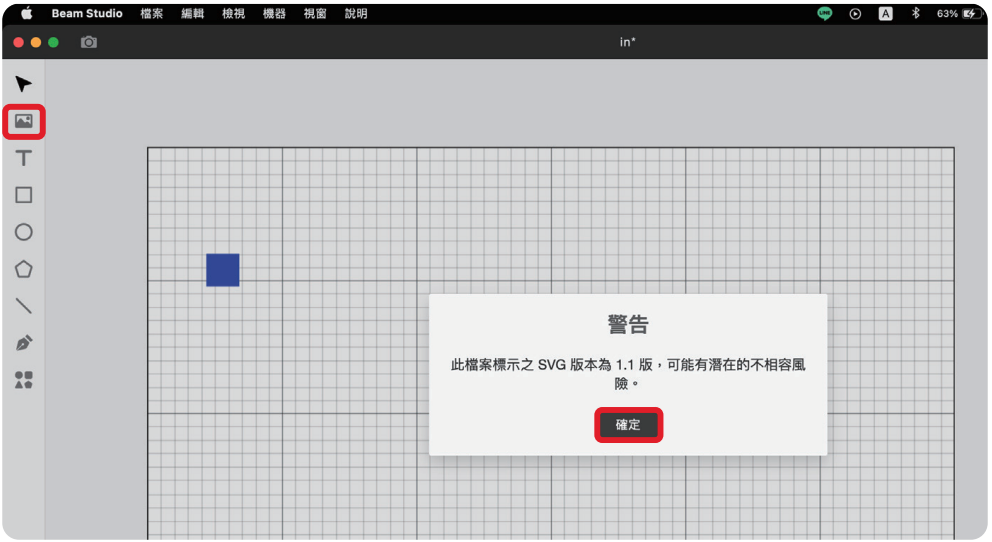
Task: Select the Polygon tool
Action: 23,269
